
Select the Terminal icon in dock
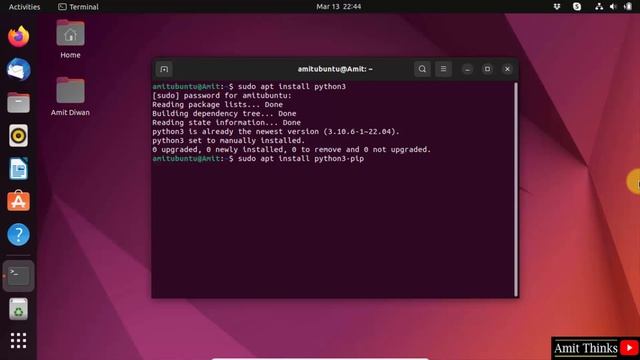(18, 276)
